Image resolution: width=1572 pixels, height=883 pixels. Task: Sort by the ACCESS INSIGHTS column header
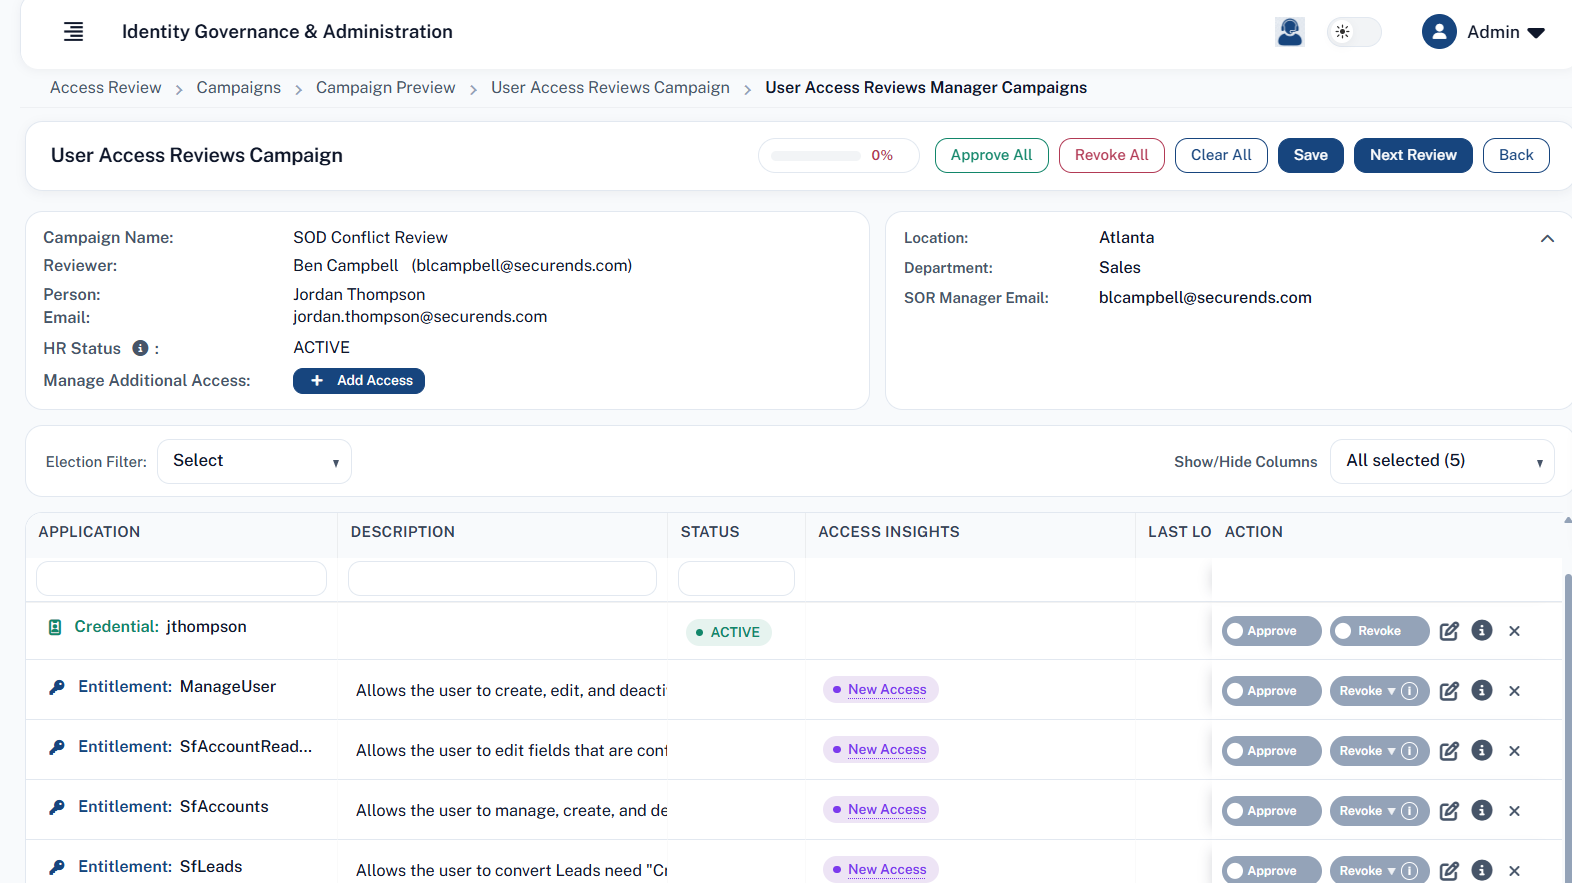(x=888, y=532)
